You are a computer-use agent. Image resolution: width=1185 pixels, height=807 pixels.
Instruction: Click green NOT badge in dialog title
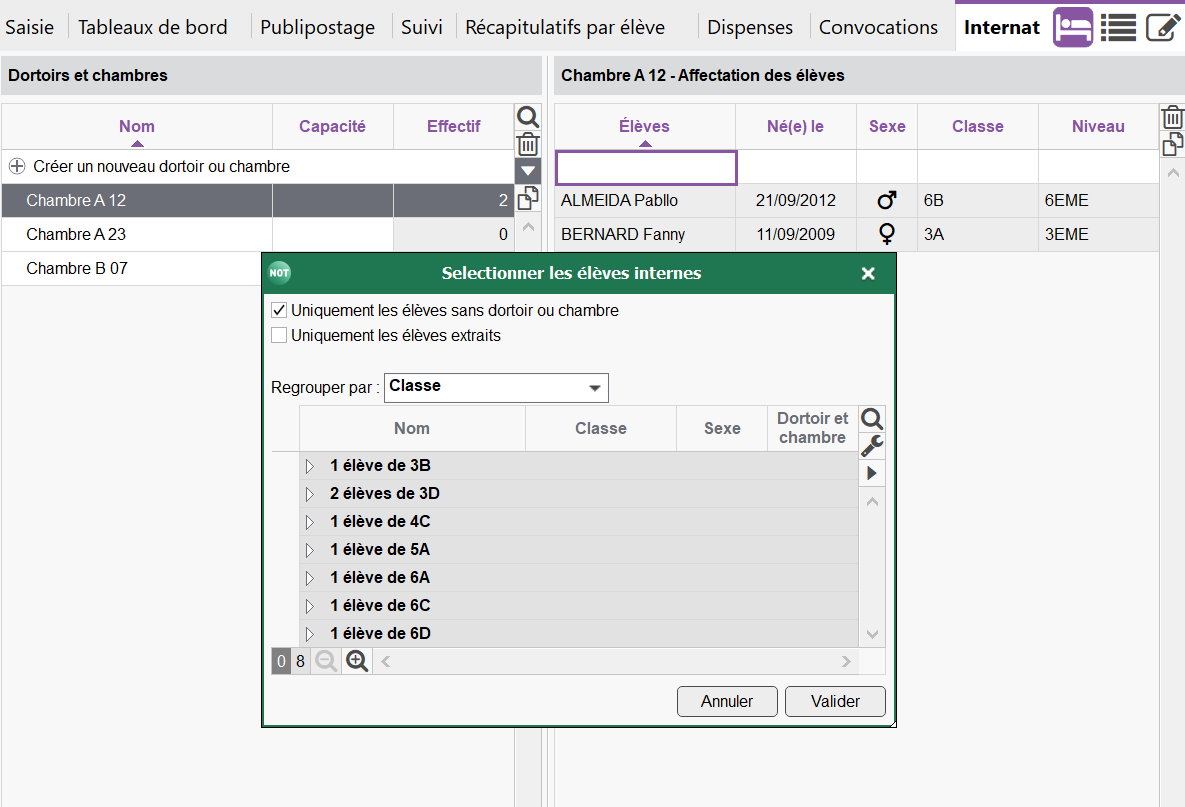point(280,273)
